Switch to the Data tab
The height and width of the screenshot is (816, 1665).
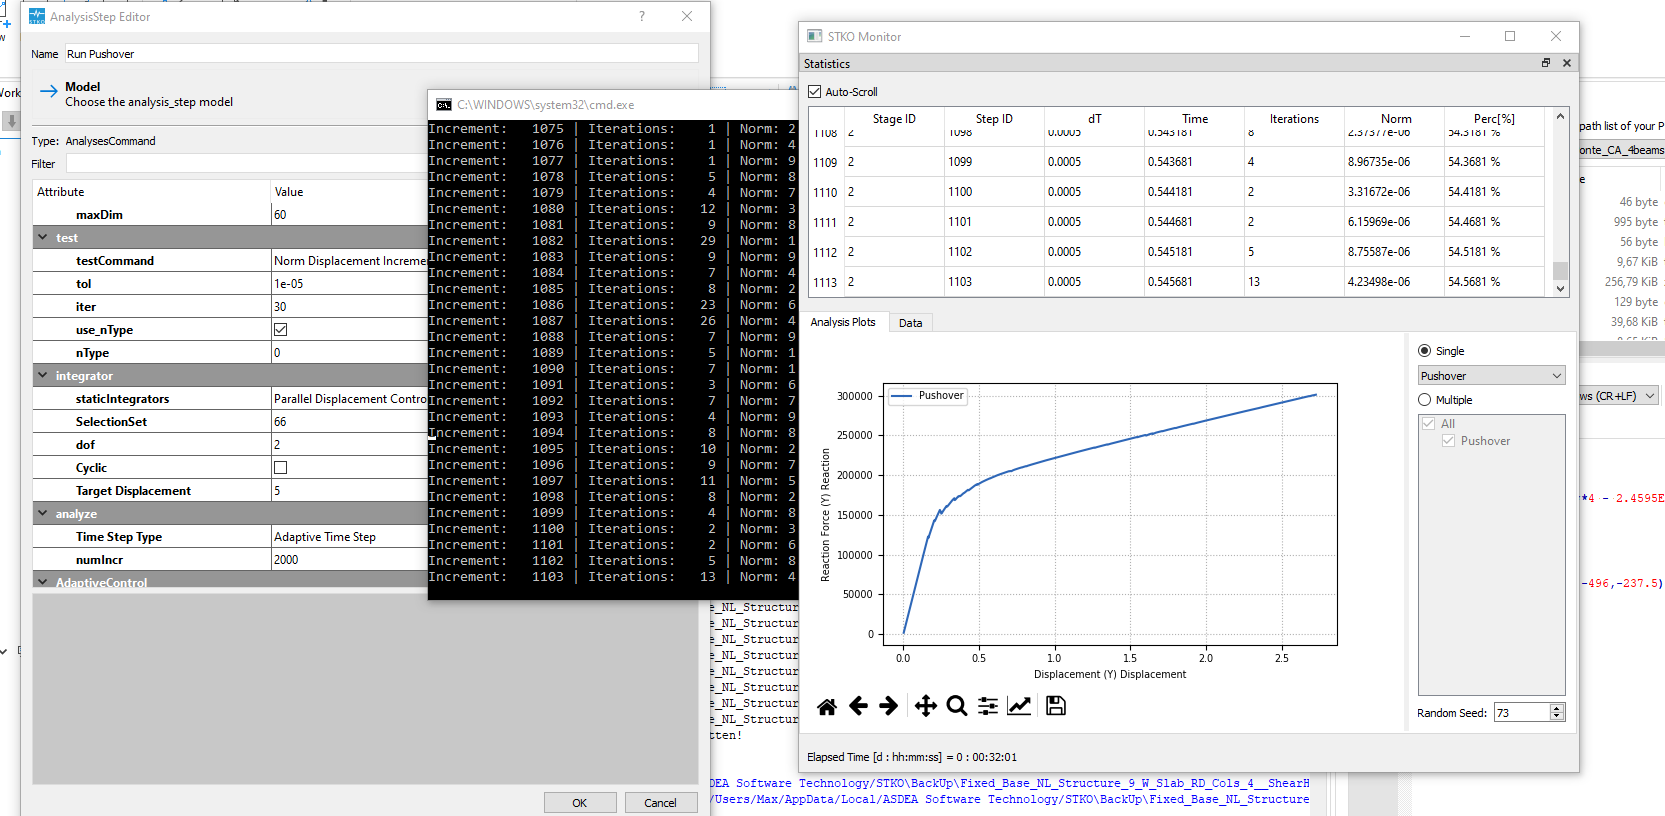(x=911, y=323)
